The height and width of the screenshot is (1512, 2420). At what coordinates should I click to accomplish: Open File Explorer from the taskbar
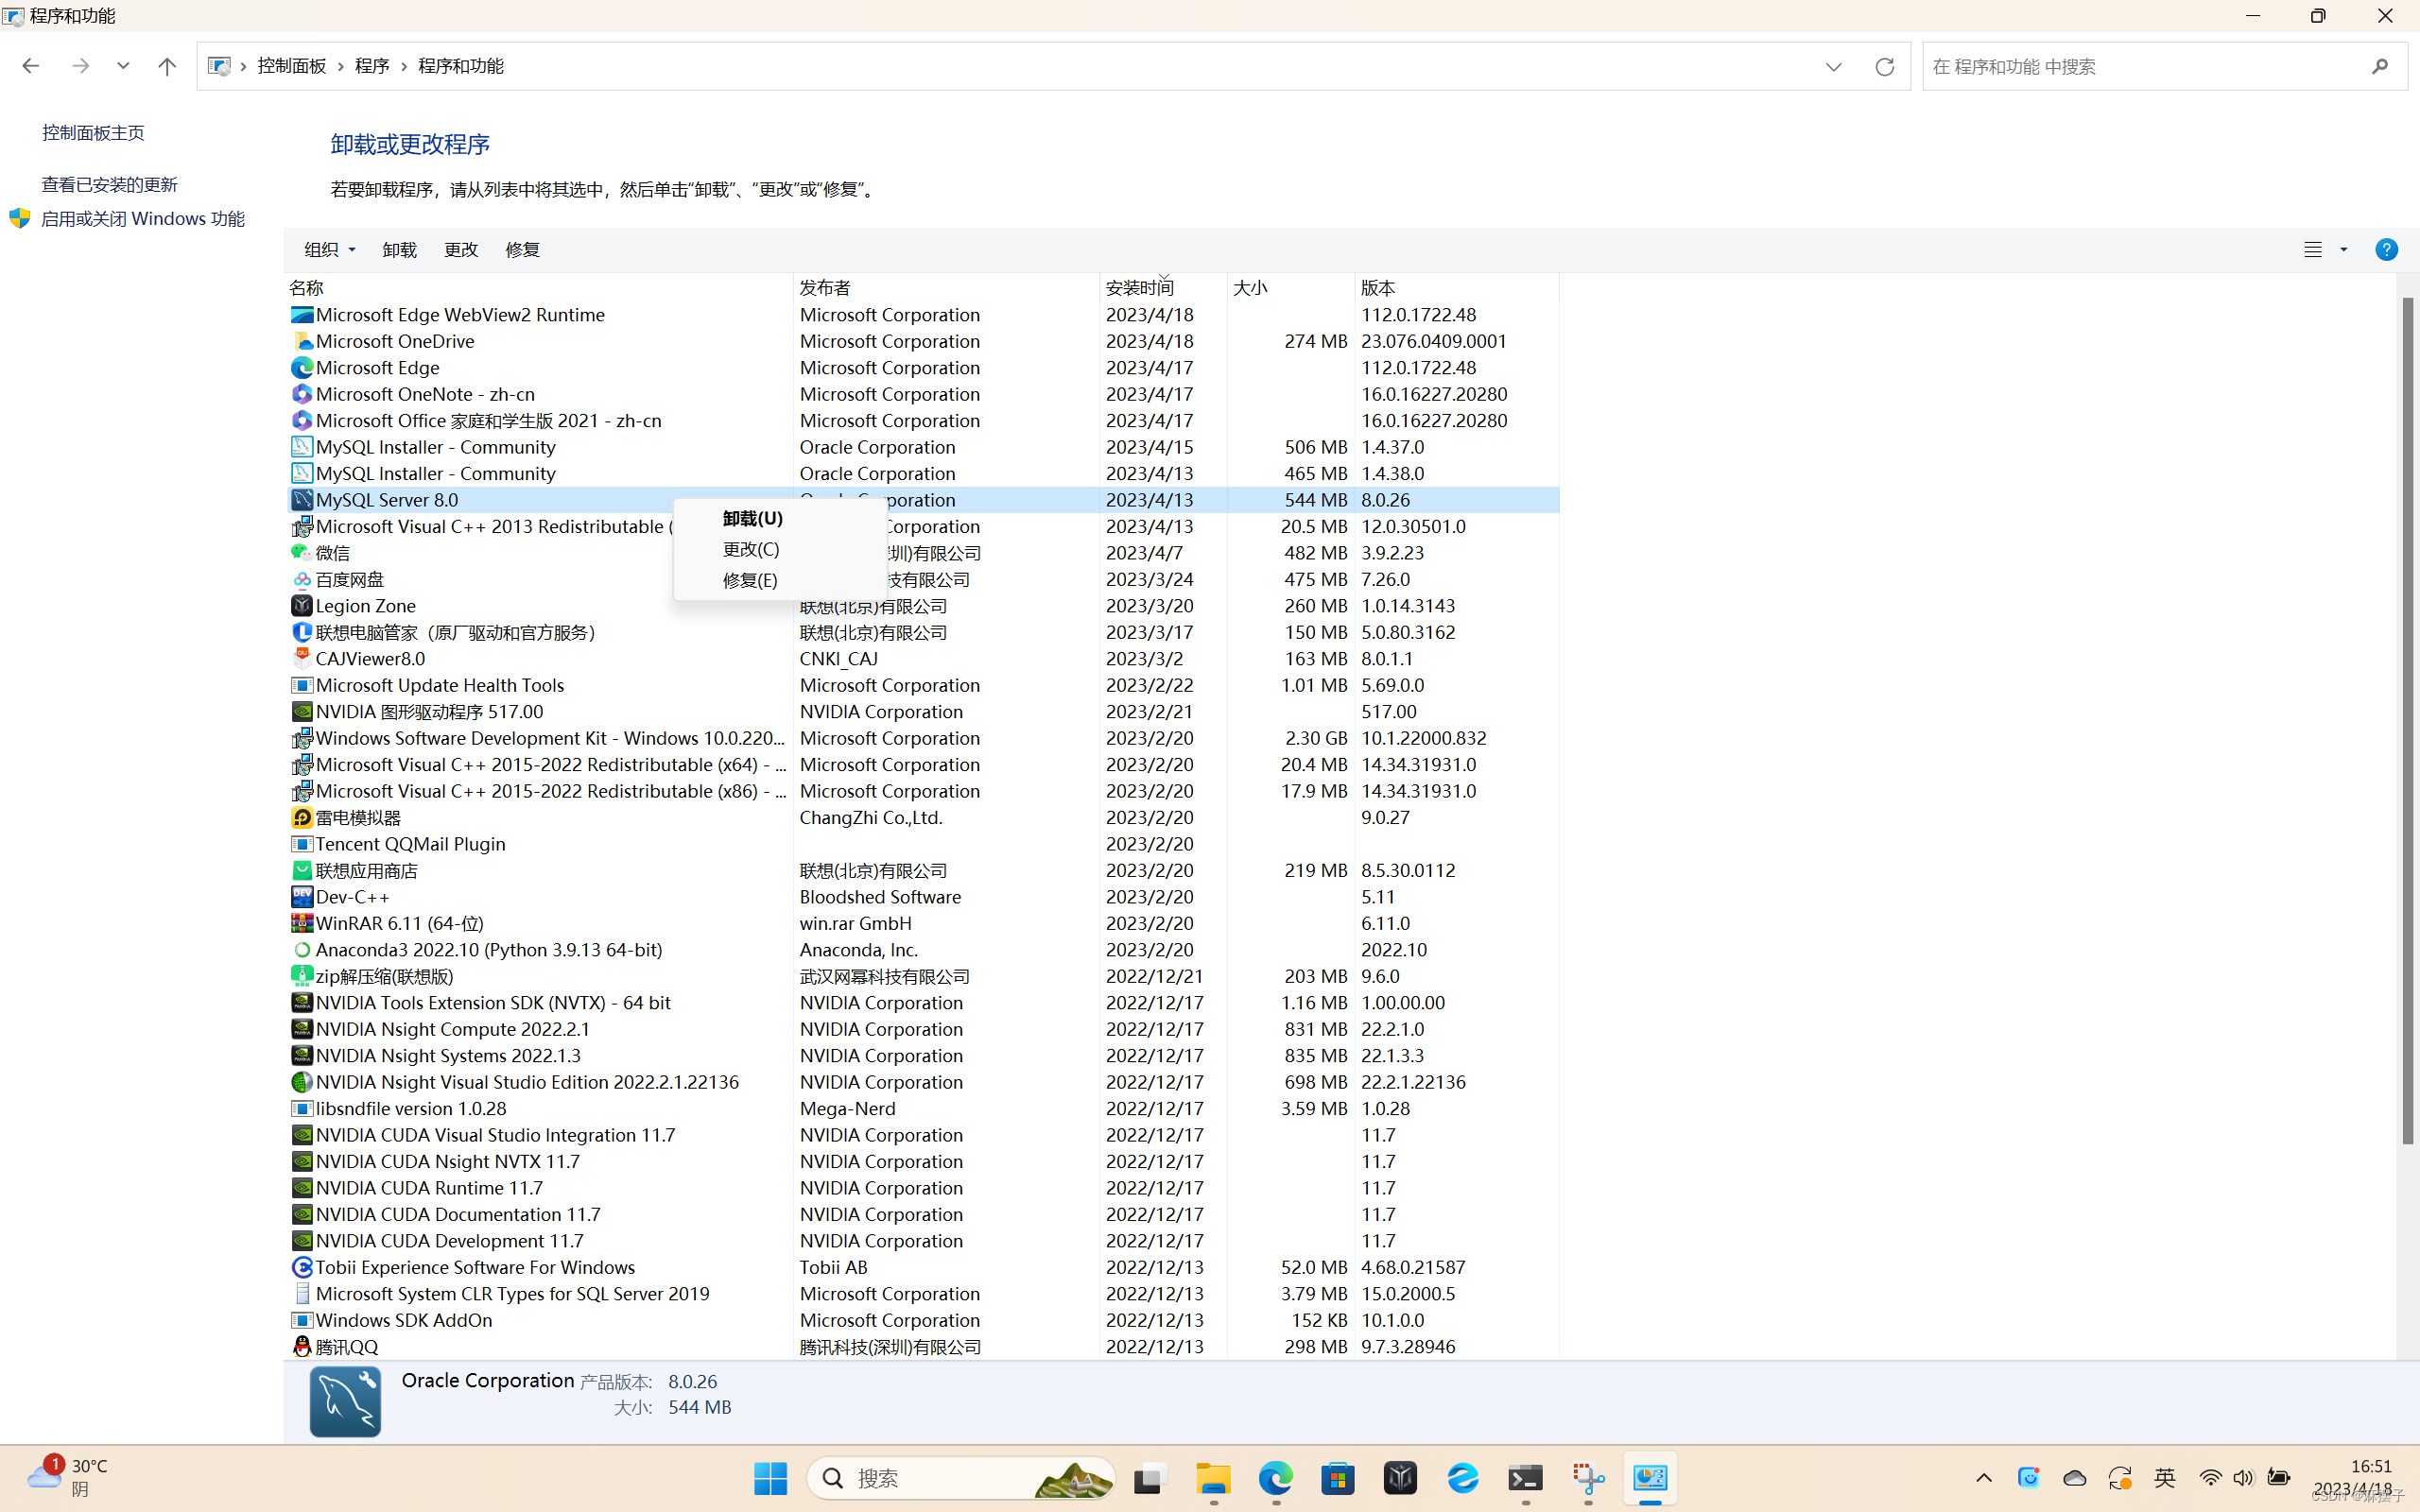pos(1213,1478)
